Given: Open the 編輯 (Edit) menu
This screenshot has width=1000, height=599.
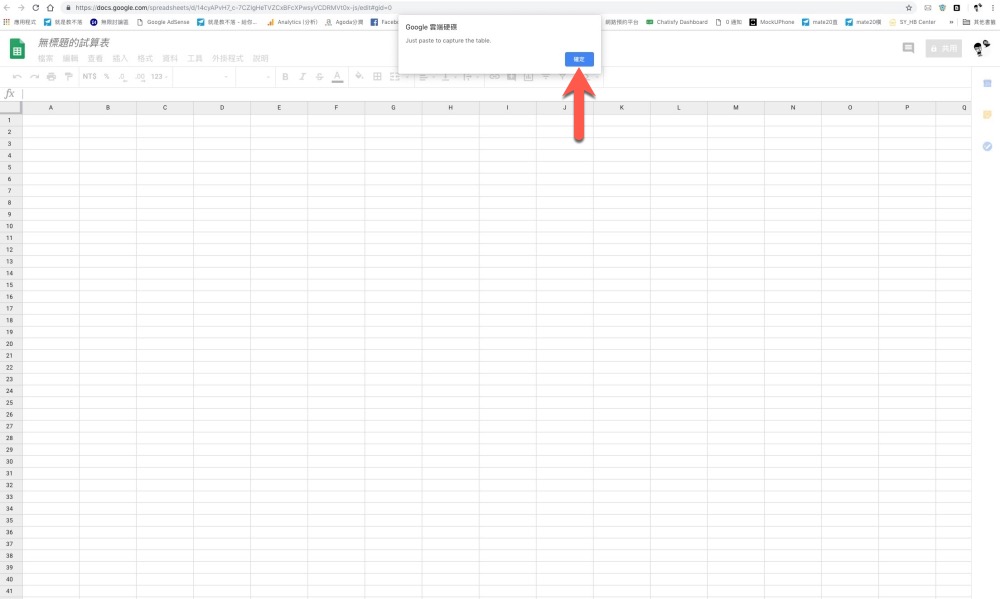Looking at the screenshot, I should coord(70,59).
